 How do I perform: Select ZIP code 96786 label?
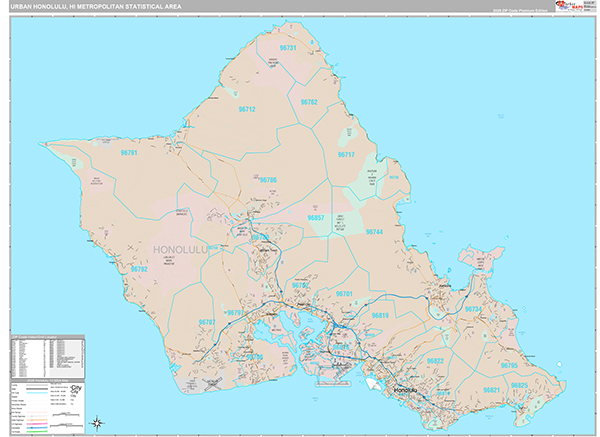267,180
